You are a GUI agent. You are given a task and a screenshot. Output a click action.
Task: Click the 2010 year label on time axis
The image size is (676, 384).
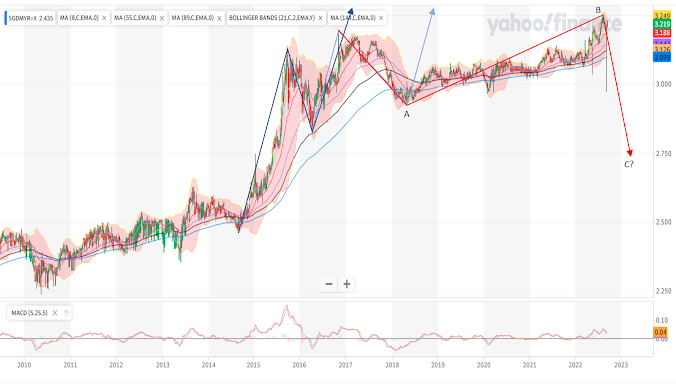pos(24,365)
